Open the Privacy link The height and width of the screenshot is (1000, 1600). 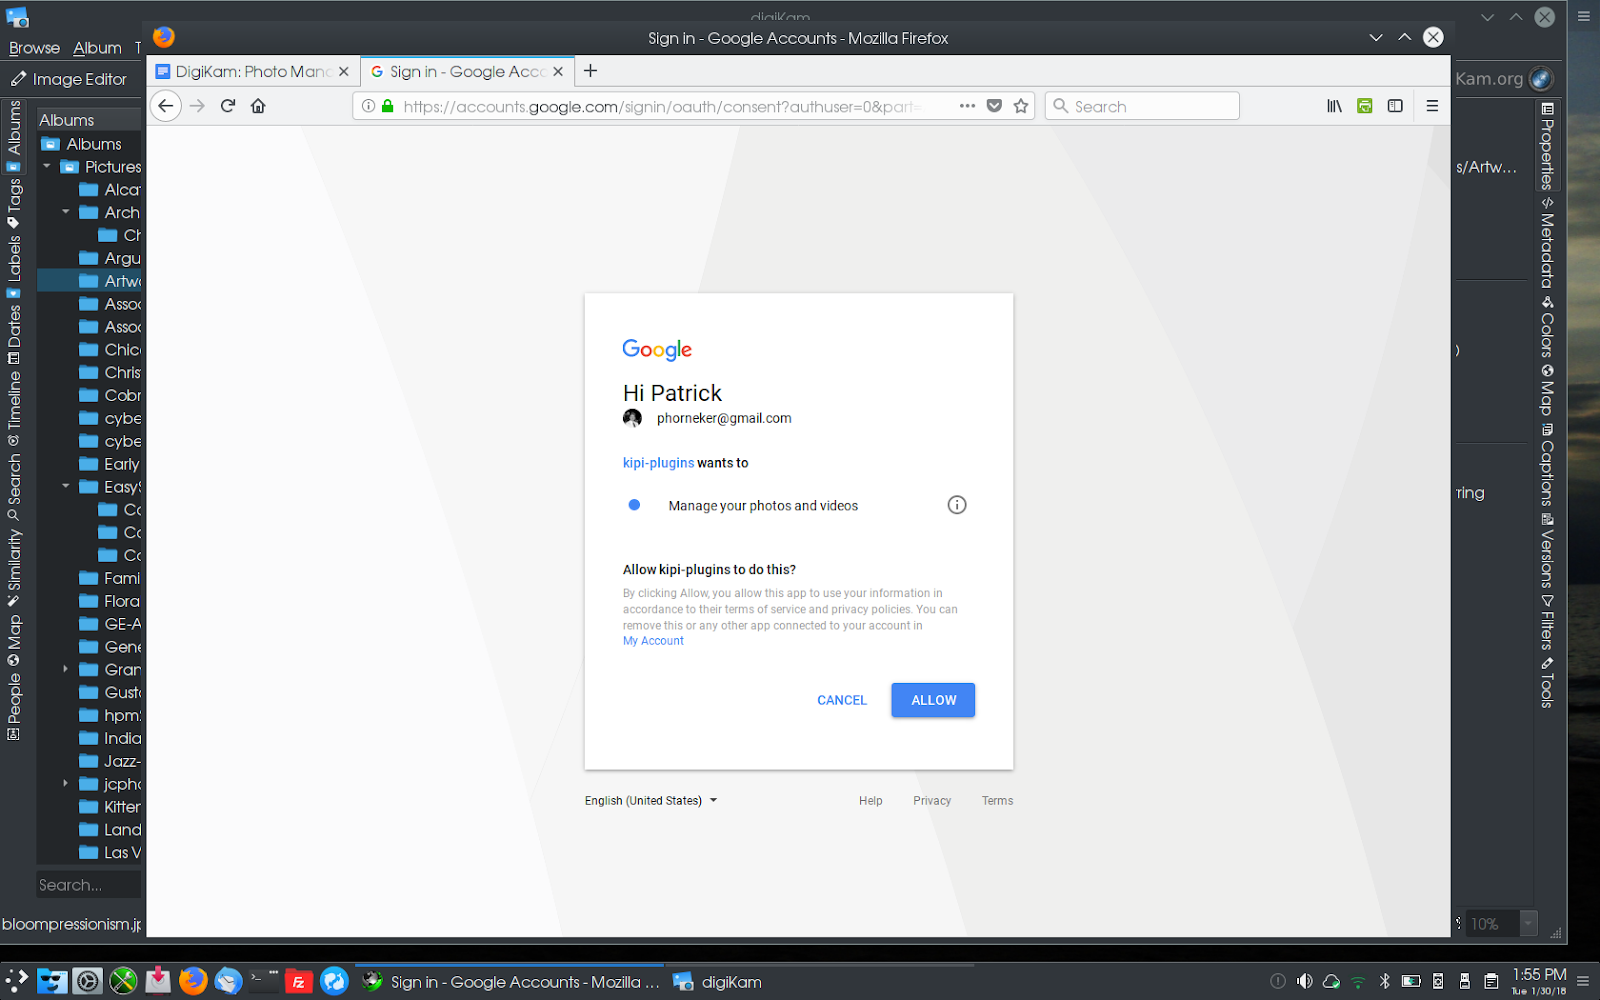click(x=932, y=801)
